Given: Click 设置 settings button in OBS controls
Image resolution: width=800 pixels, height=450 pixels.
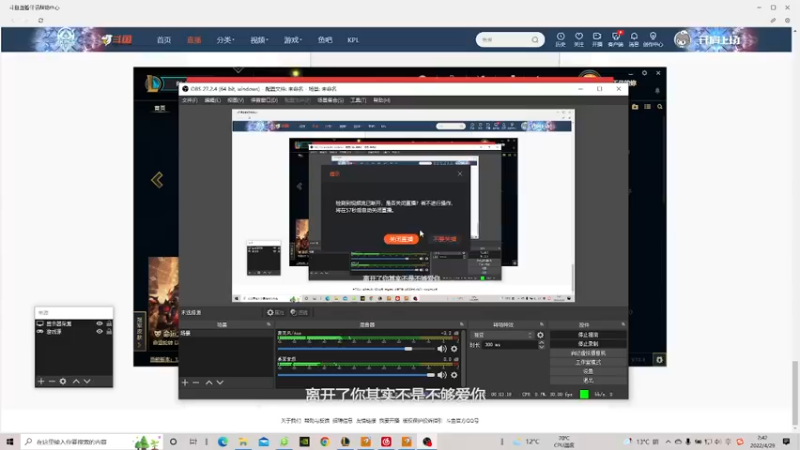Looking at the screenshot, I should [588, 371].
